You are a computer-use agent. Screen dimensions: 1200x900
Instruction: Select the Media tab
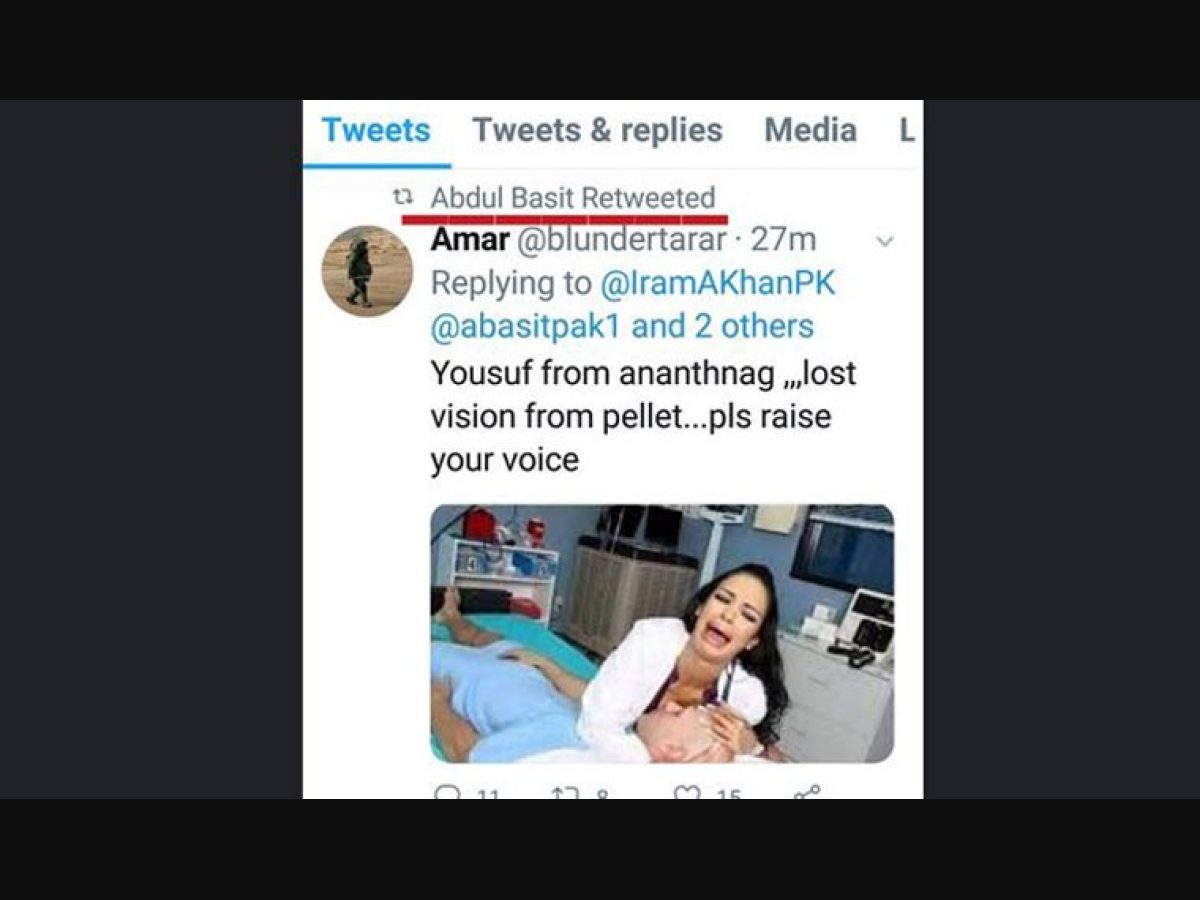click(x=810, y=130)
